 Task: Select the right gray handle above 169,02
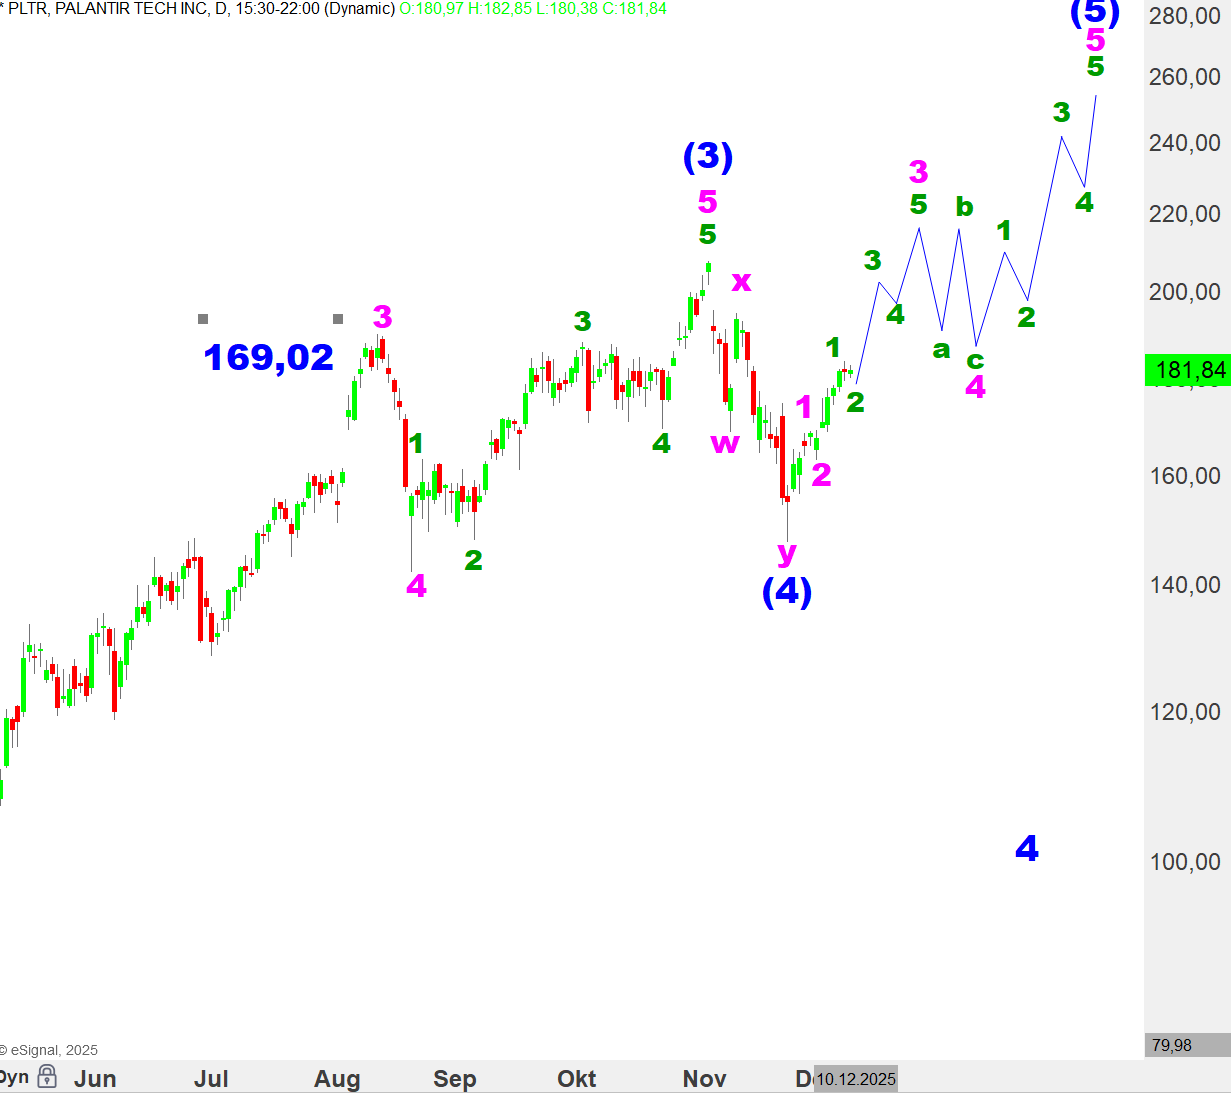(x=338, y=319)
